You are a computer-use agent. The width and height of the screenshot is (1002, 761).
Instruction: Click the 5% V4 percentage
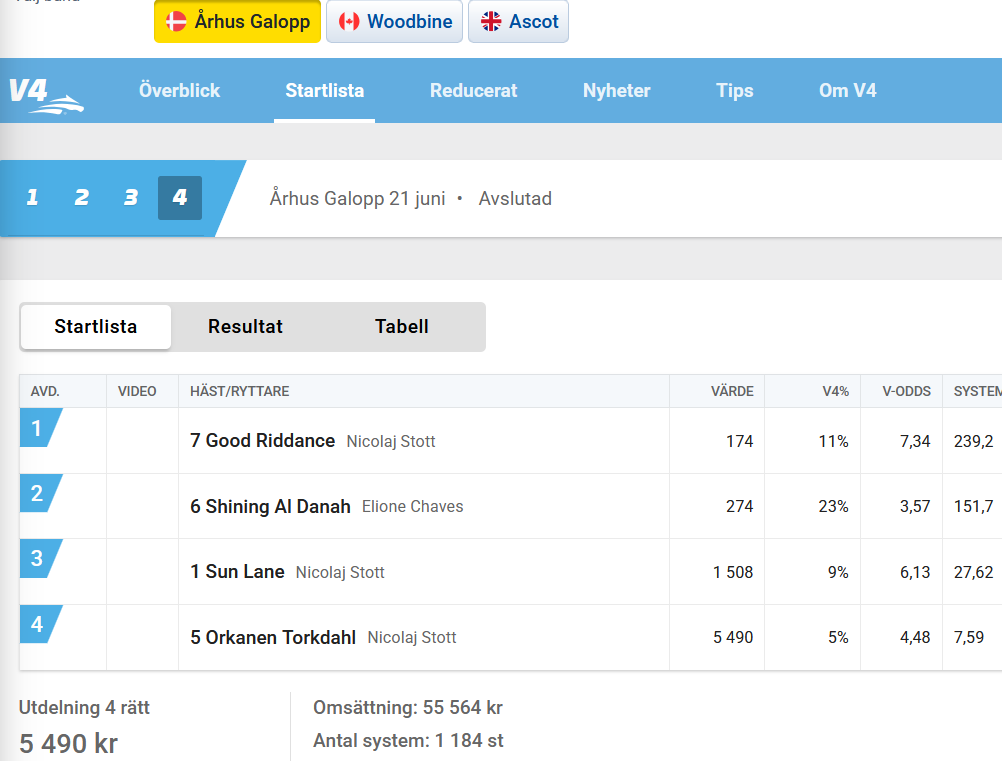[838, 638]
